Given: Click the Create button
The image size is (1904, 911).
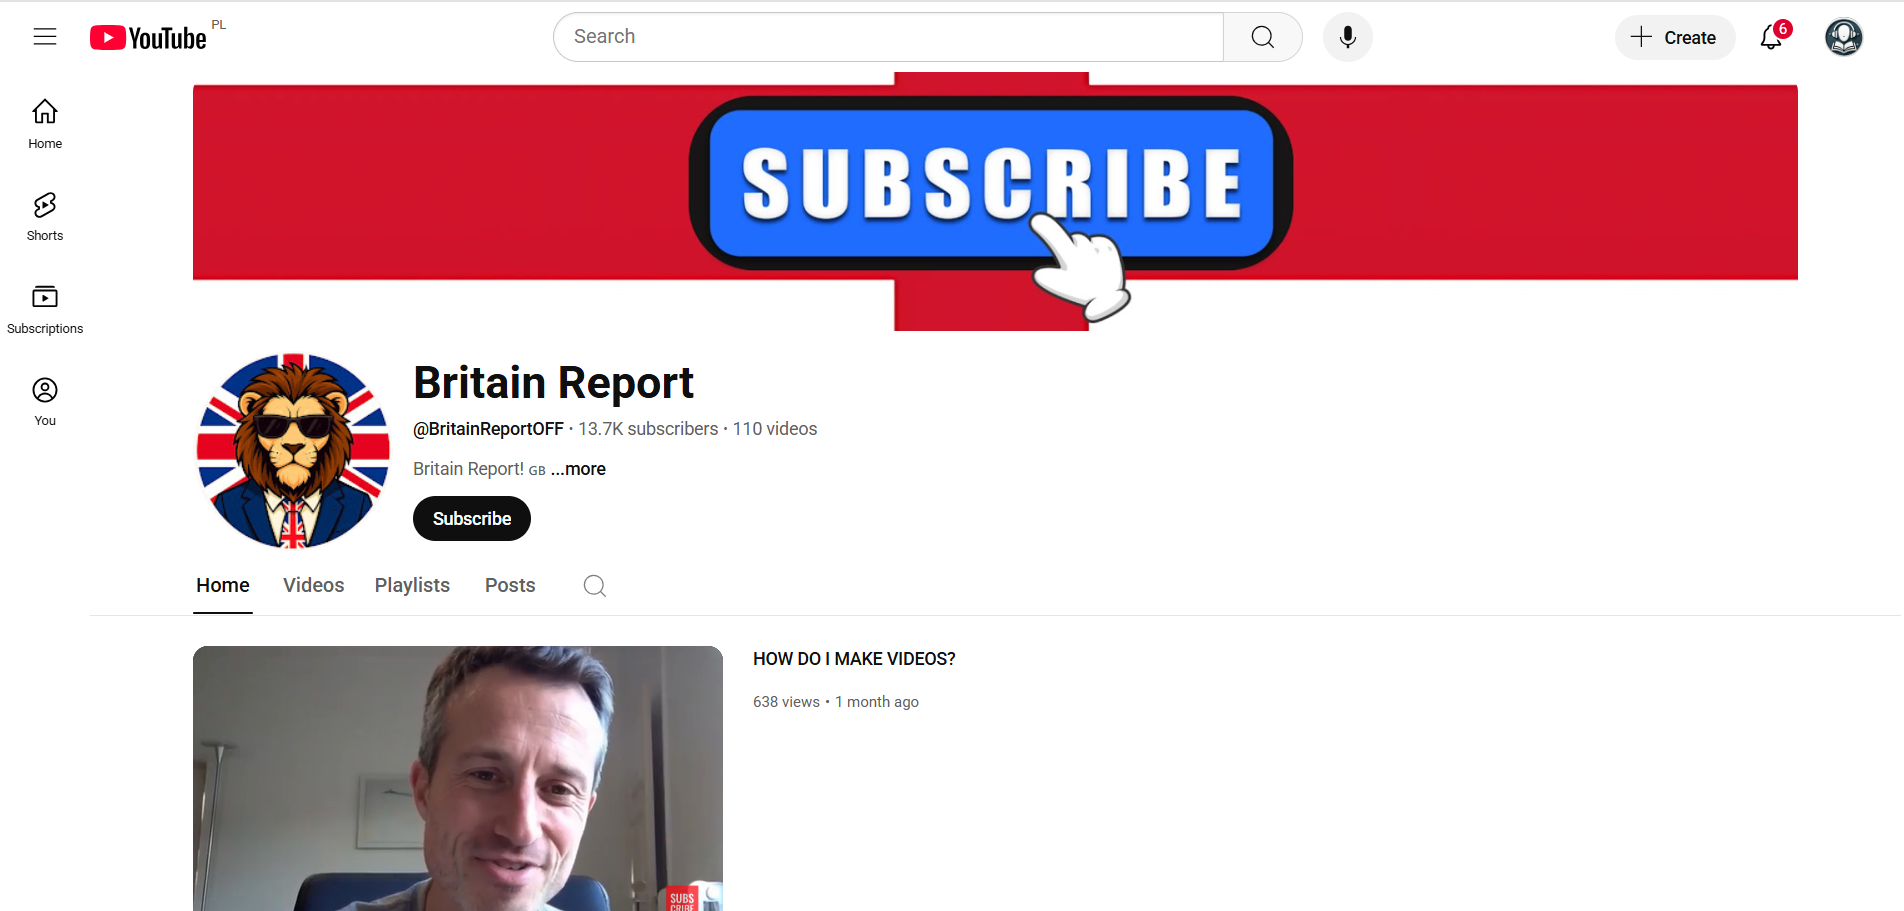Looking at the screenshot, I should pyautogui.click(x=1675, y=37).
